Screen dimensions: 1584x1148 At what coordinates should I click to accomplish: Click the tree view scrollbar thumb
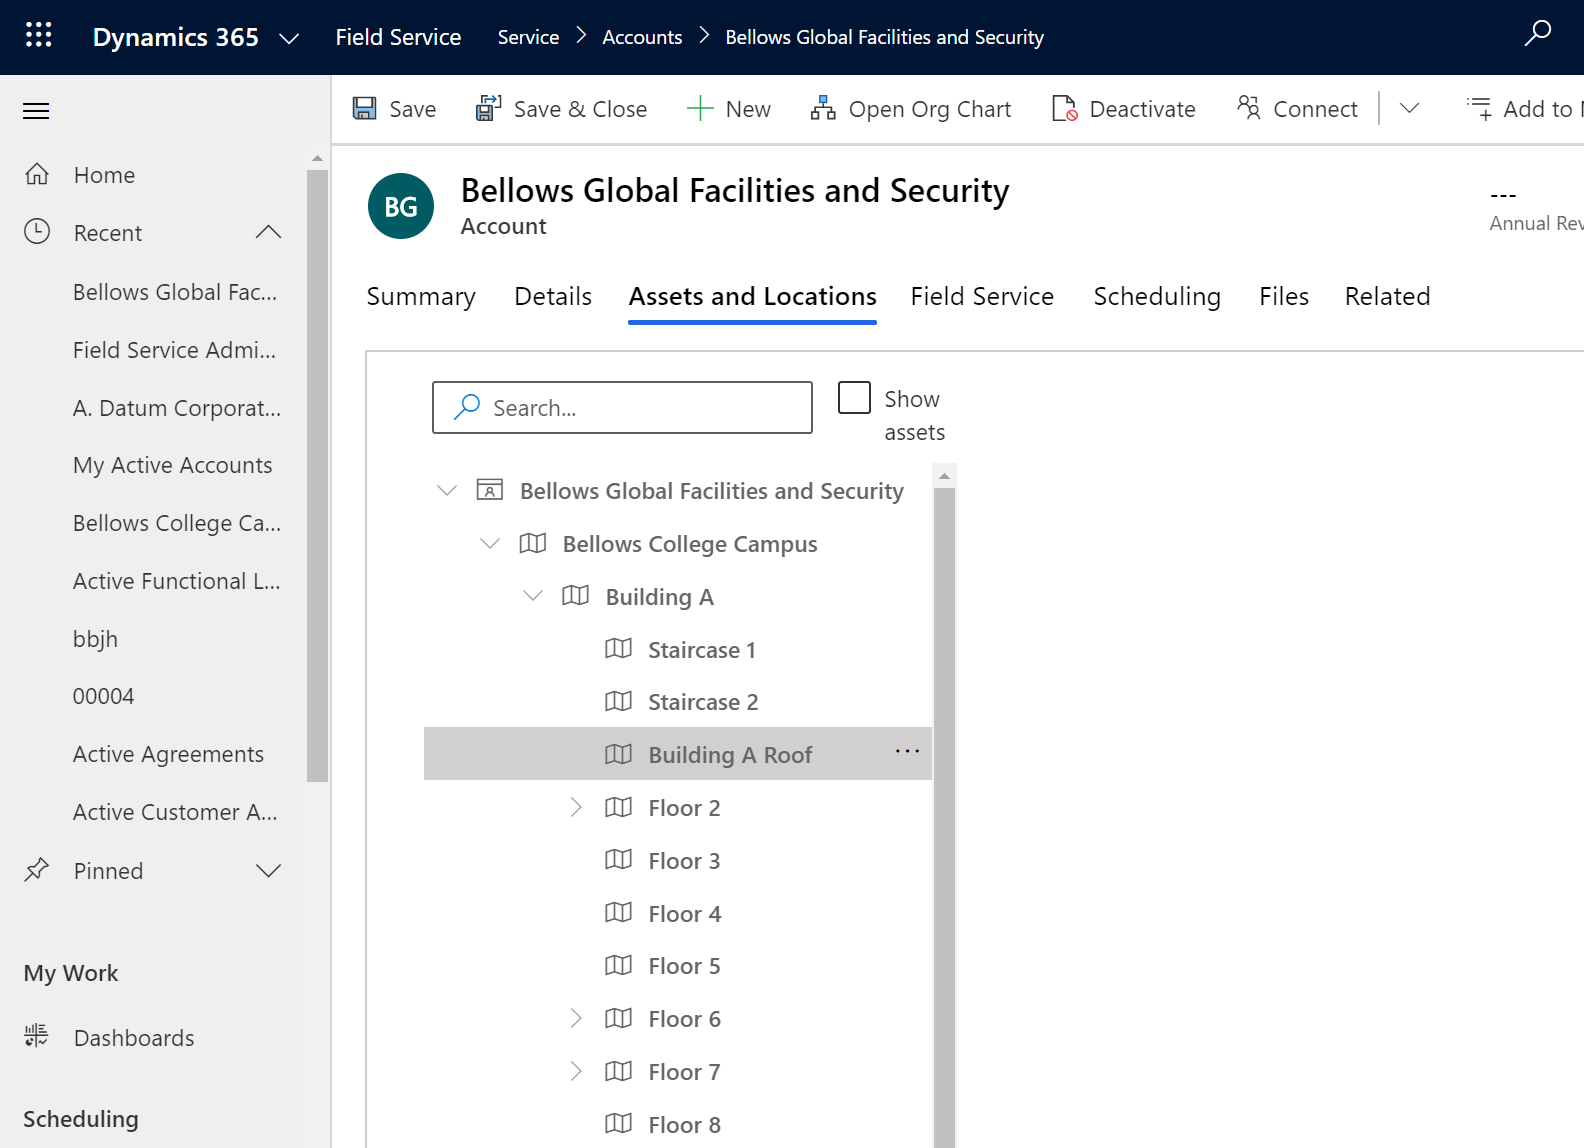pos(944,818)
